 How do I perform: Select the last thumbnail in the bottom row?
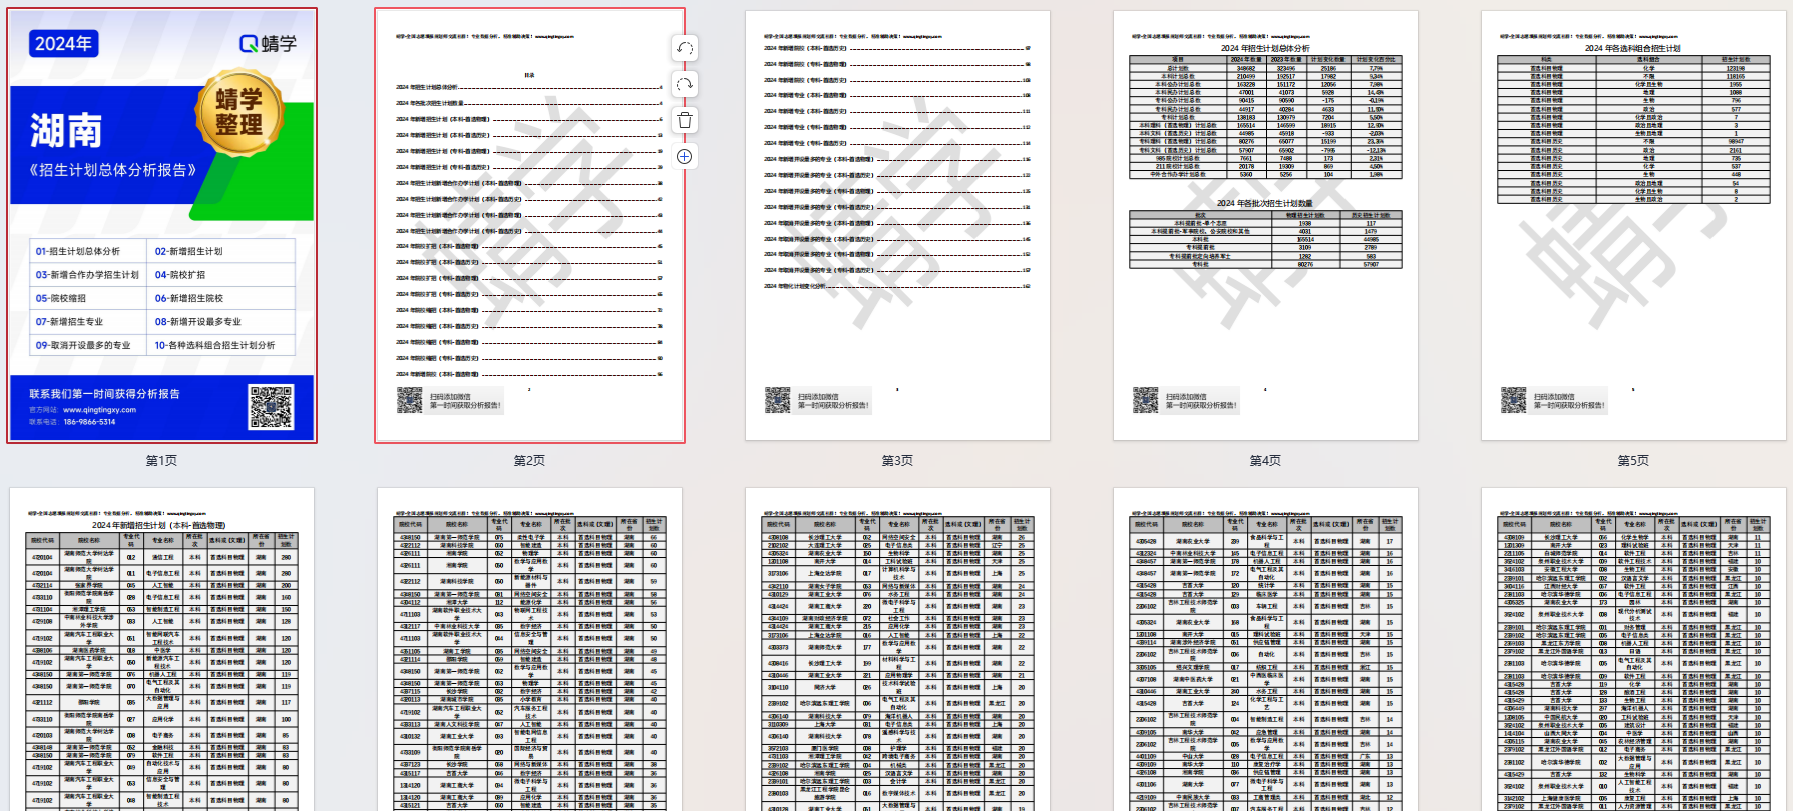coord(1633,650)
